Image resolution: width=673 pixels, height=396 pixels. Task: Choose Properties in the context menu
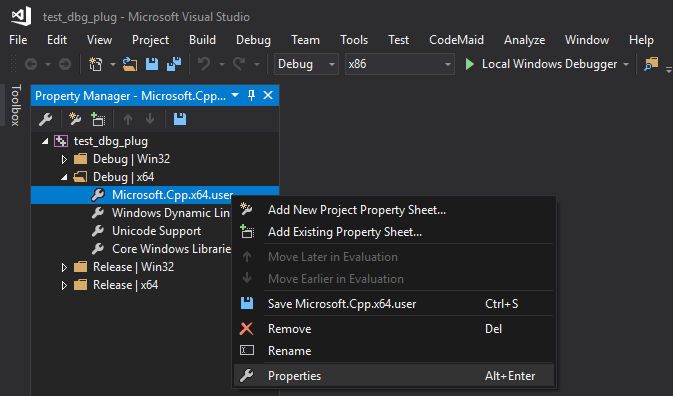(394, 376)
